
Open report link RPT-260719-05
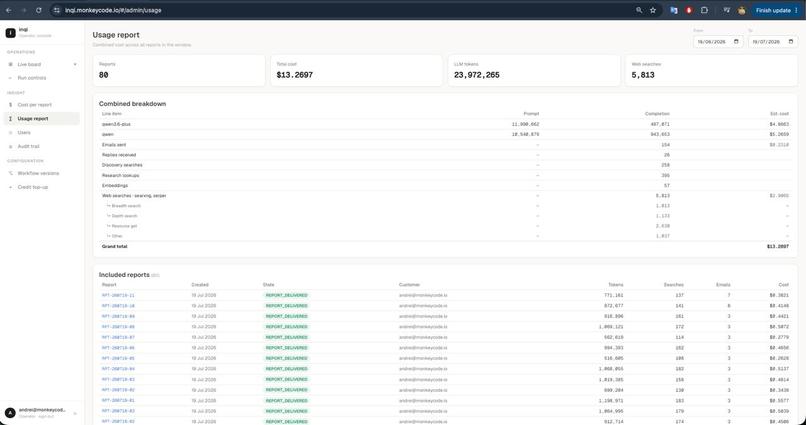coord(118,359)
